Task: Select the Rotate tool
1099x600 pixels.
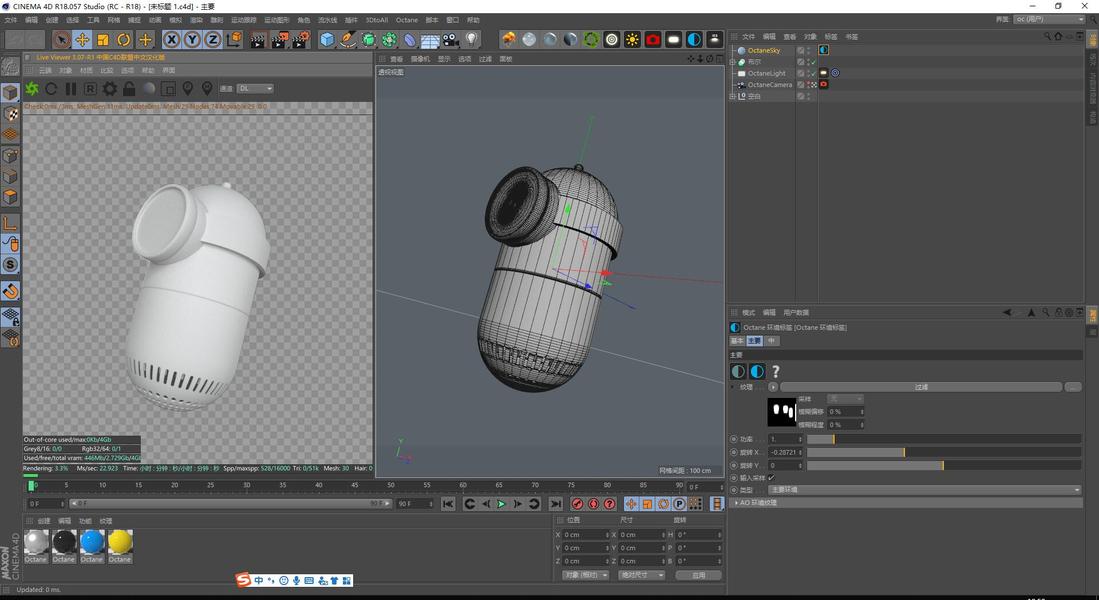Action: click(x=123, y=40)
